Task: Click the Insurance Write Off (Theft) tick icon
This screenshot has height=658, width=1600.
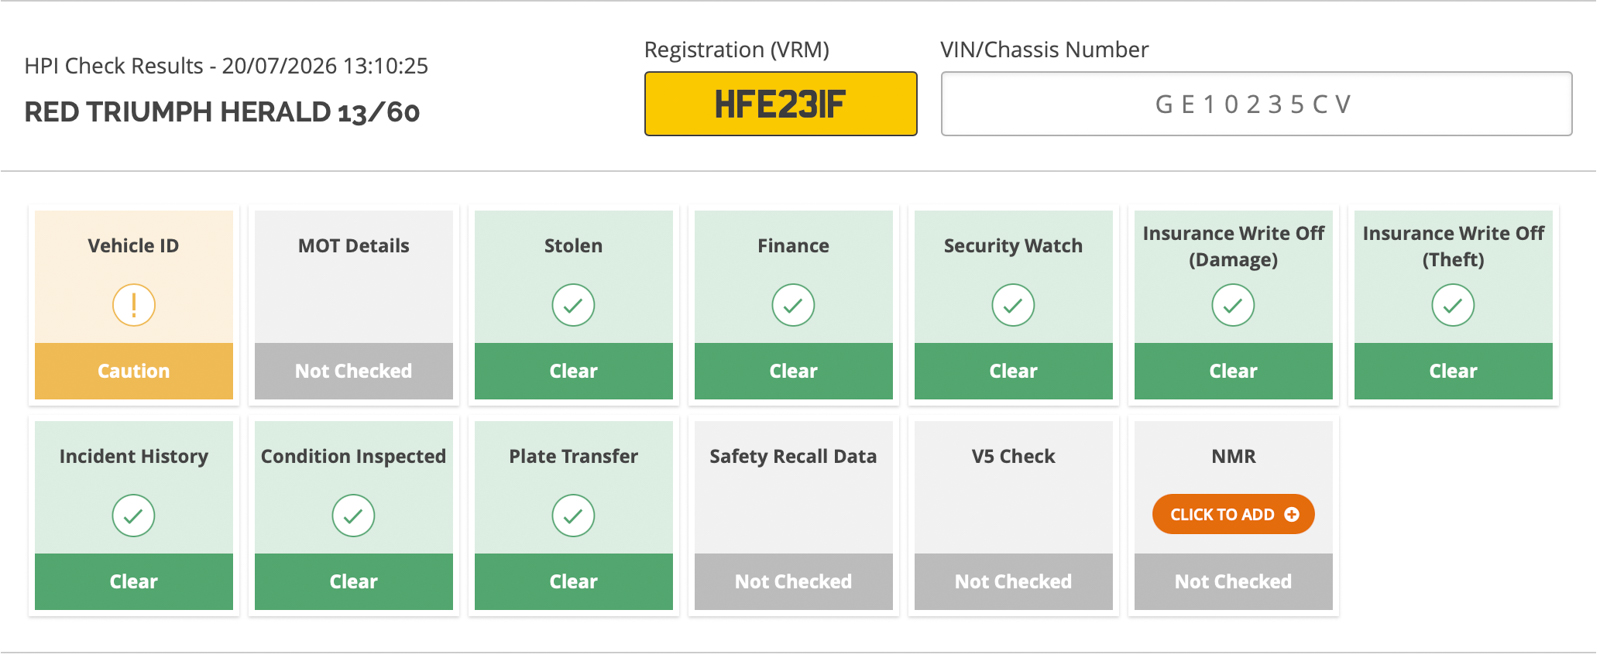Action: pyautogui.click(x=1453, y=305)
